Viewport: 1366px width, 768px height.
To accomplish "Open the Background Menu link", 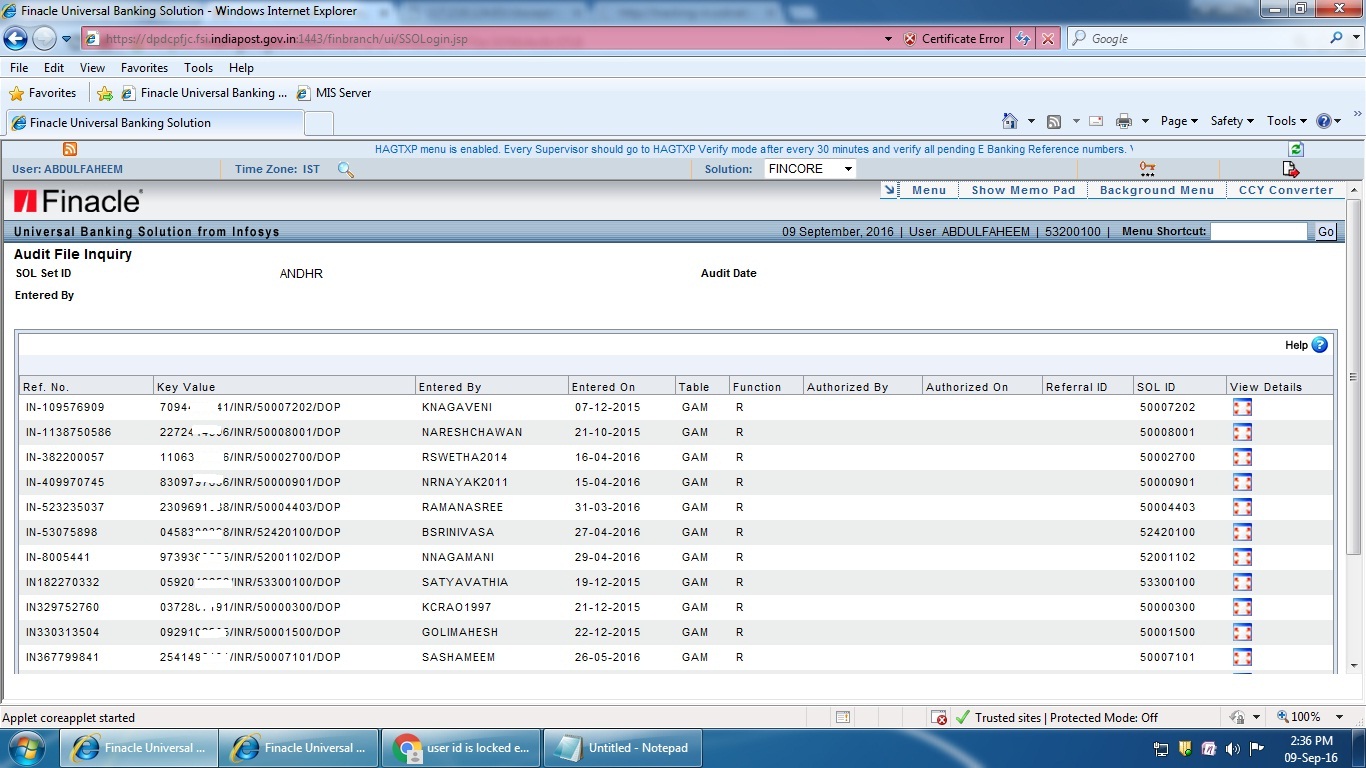I will tap(1155, 189).
